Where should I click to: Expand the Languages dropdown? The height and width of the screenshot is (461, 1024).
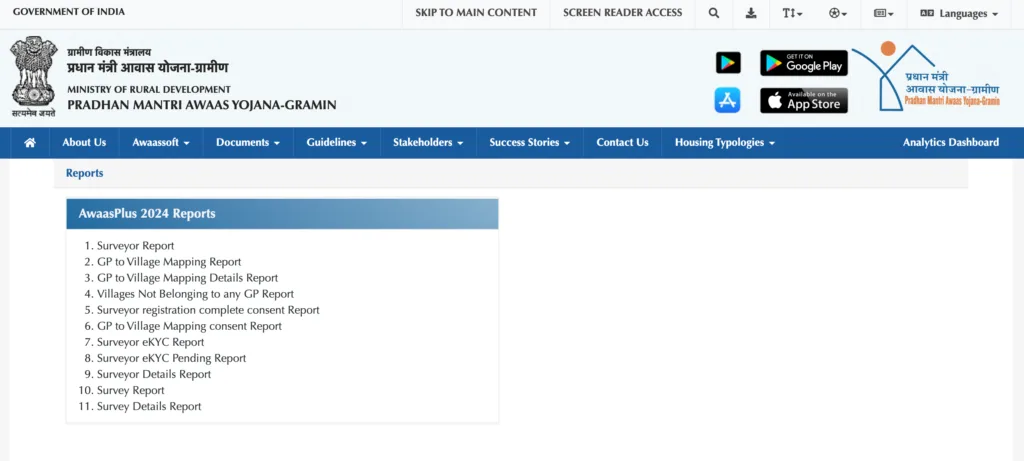click(x=959, y=13)
